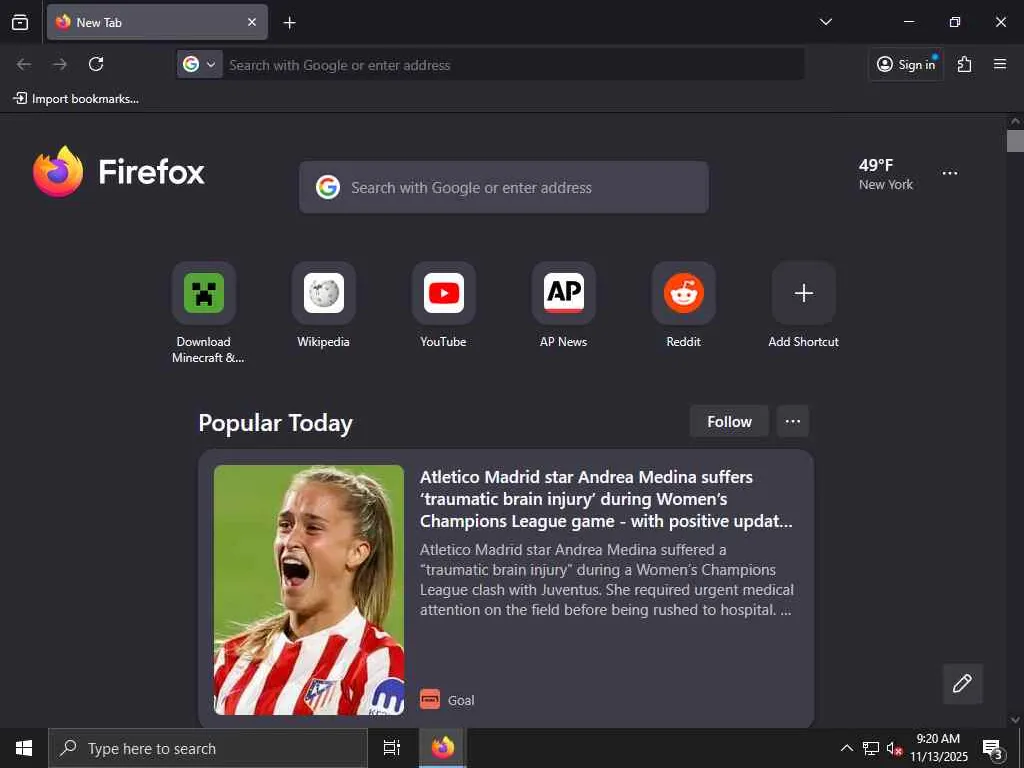
Task: Click the Add Shortcut plus tile
Action: point(804,293)
